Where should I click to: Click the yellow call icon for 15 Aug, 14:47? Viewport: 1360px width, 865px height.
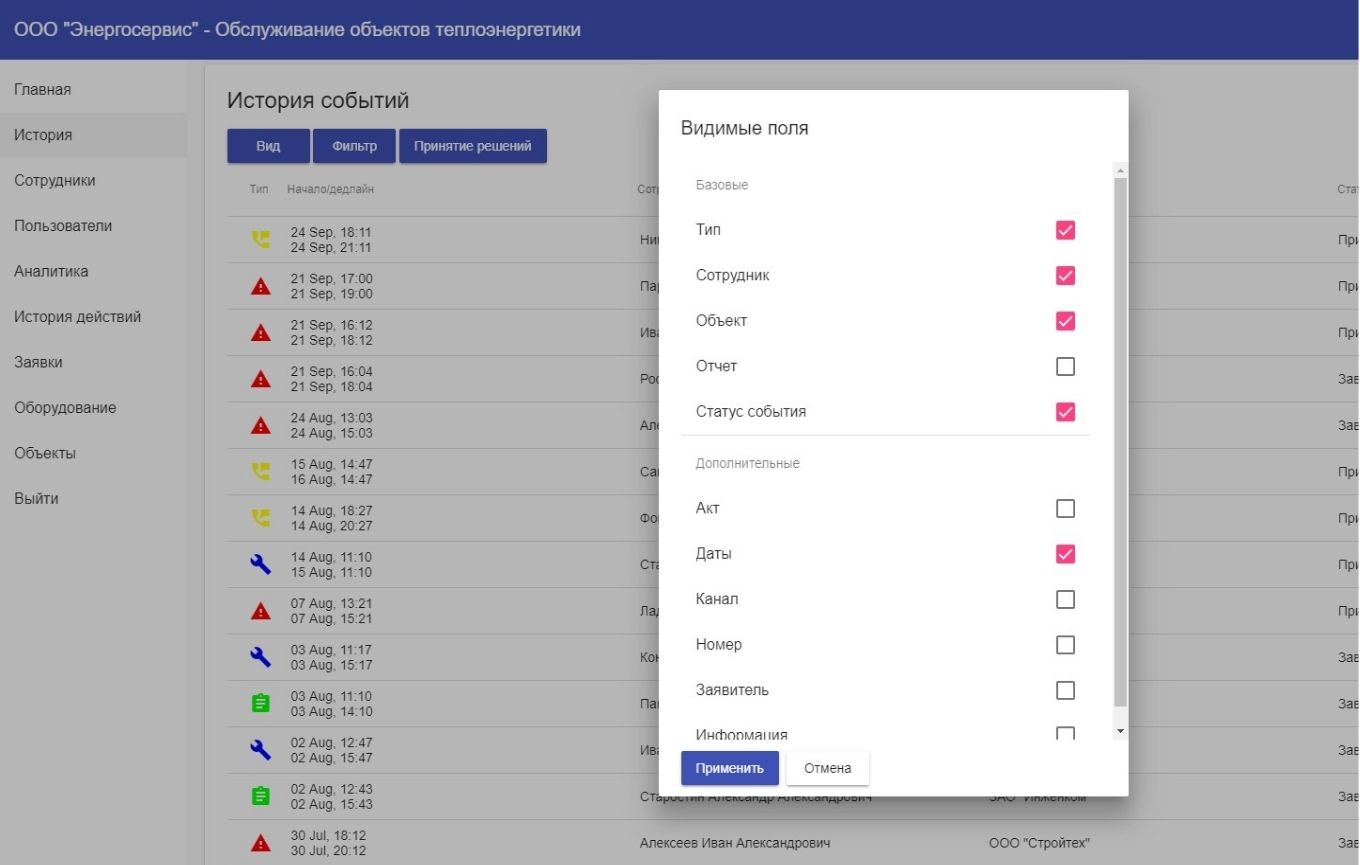[261, 472]
